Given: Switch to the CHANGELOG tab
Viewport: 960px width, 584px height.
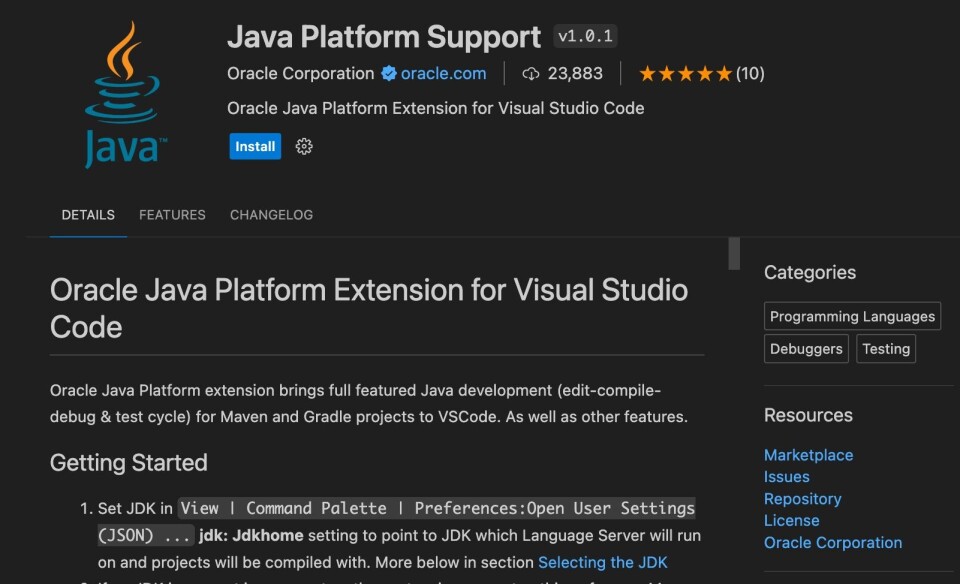Looking at the screenshot, I should (271, 215).
